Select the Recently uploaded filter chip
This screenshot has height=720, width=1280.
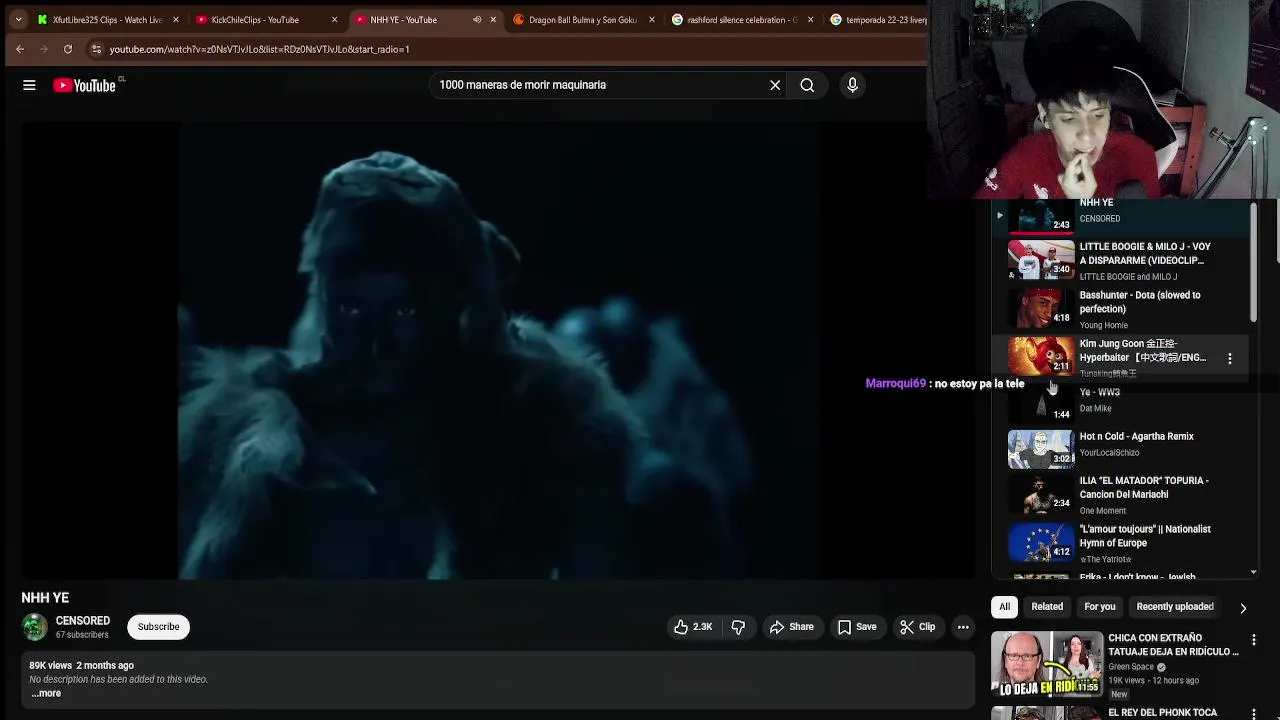click(x=1175, y=607)
